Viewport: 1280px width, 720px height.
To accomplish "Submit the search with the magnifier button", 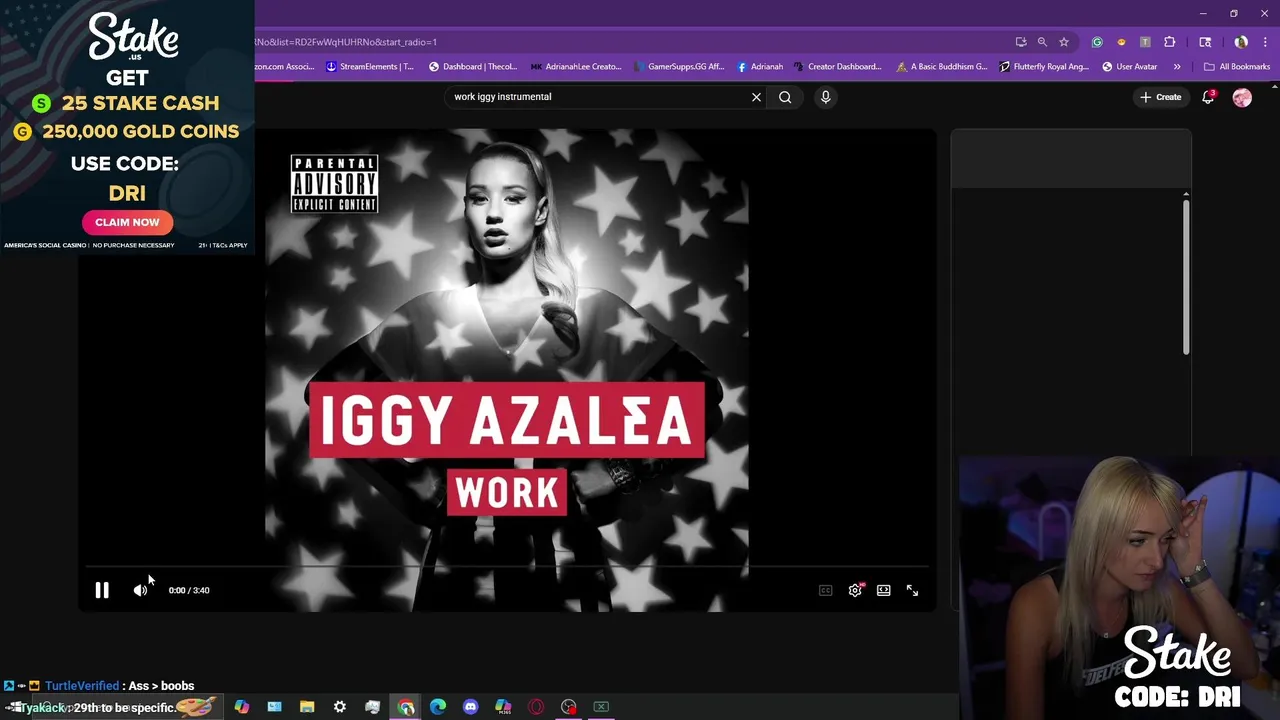I will pos(785,97).
